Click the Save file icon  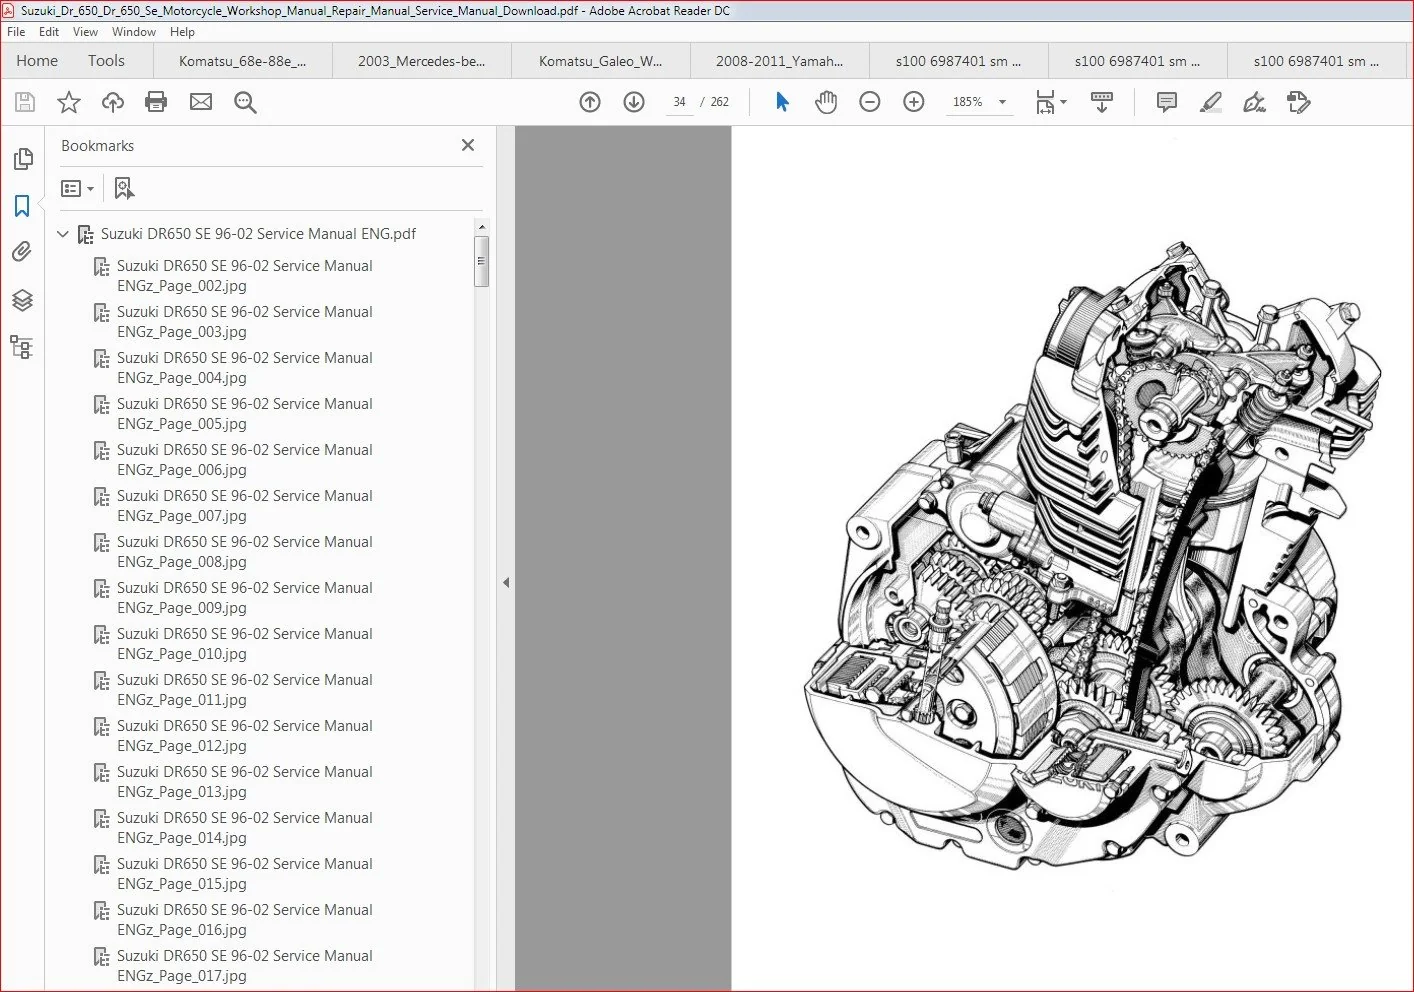click(25, 102)
